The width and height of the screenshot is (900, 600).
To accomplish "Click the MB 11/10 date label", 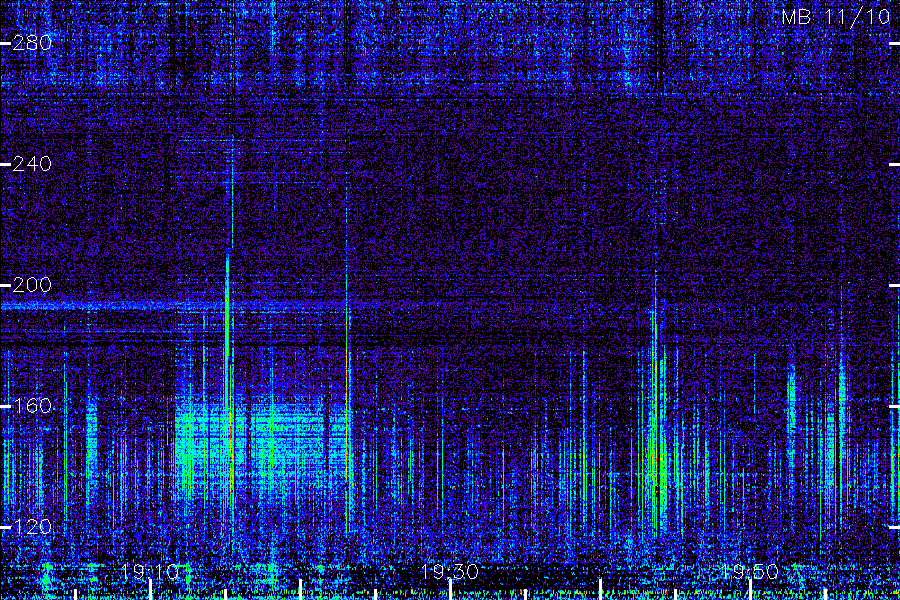I will (836, 17).
